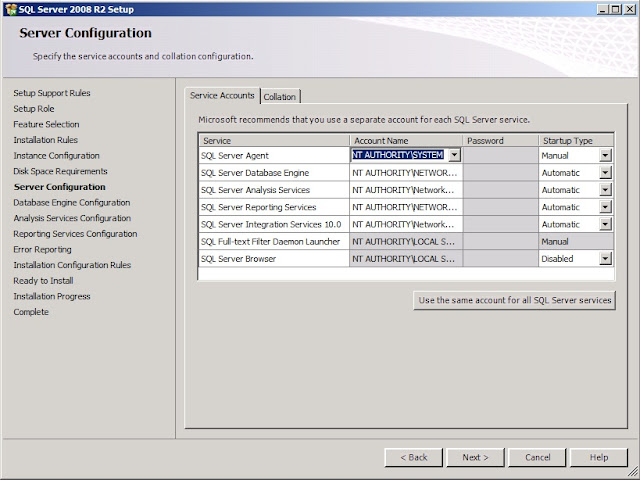Click account name for SQL Server Browser
Image resolution: width=640 pixels, height=480 pixels.
click(406, 259)
